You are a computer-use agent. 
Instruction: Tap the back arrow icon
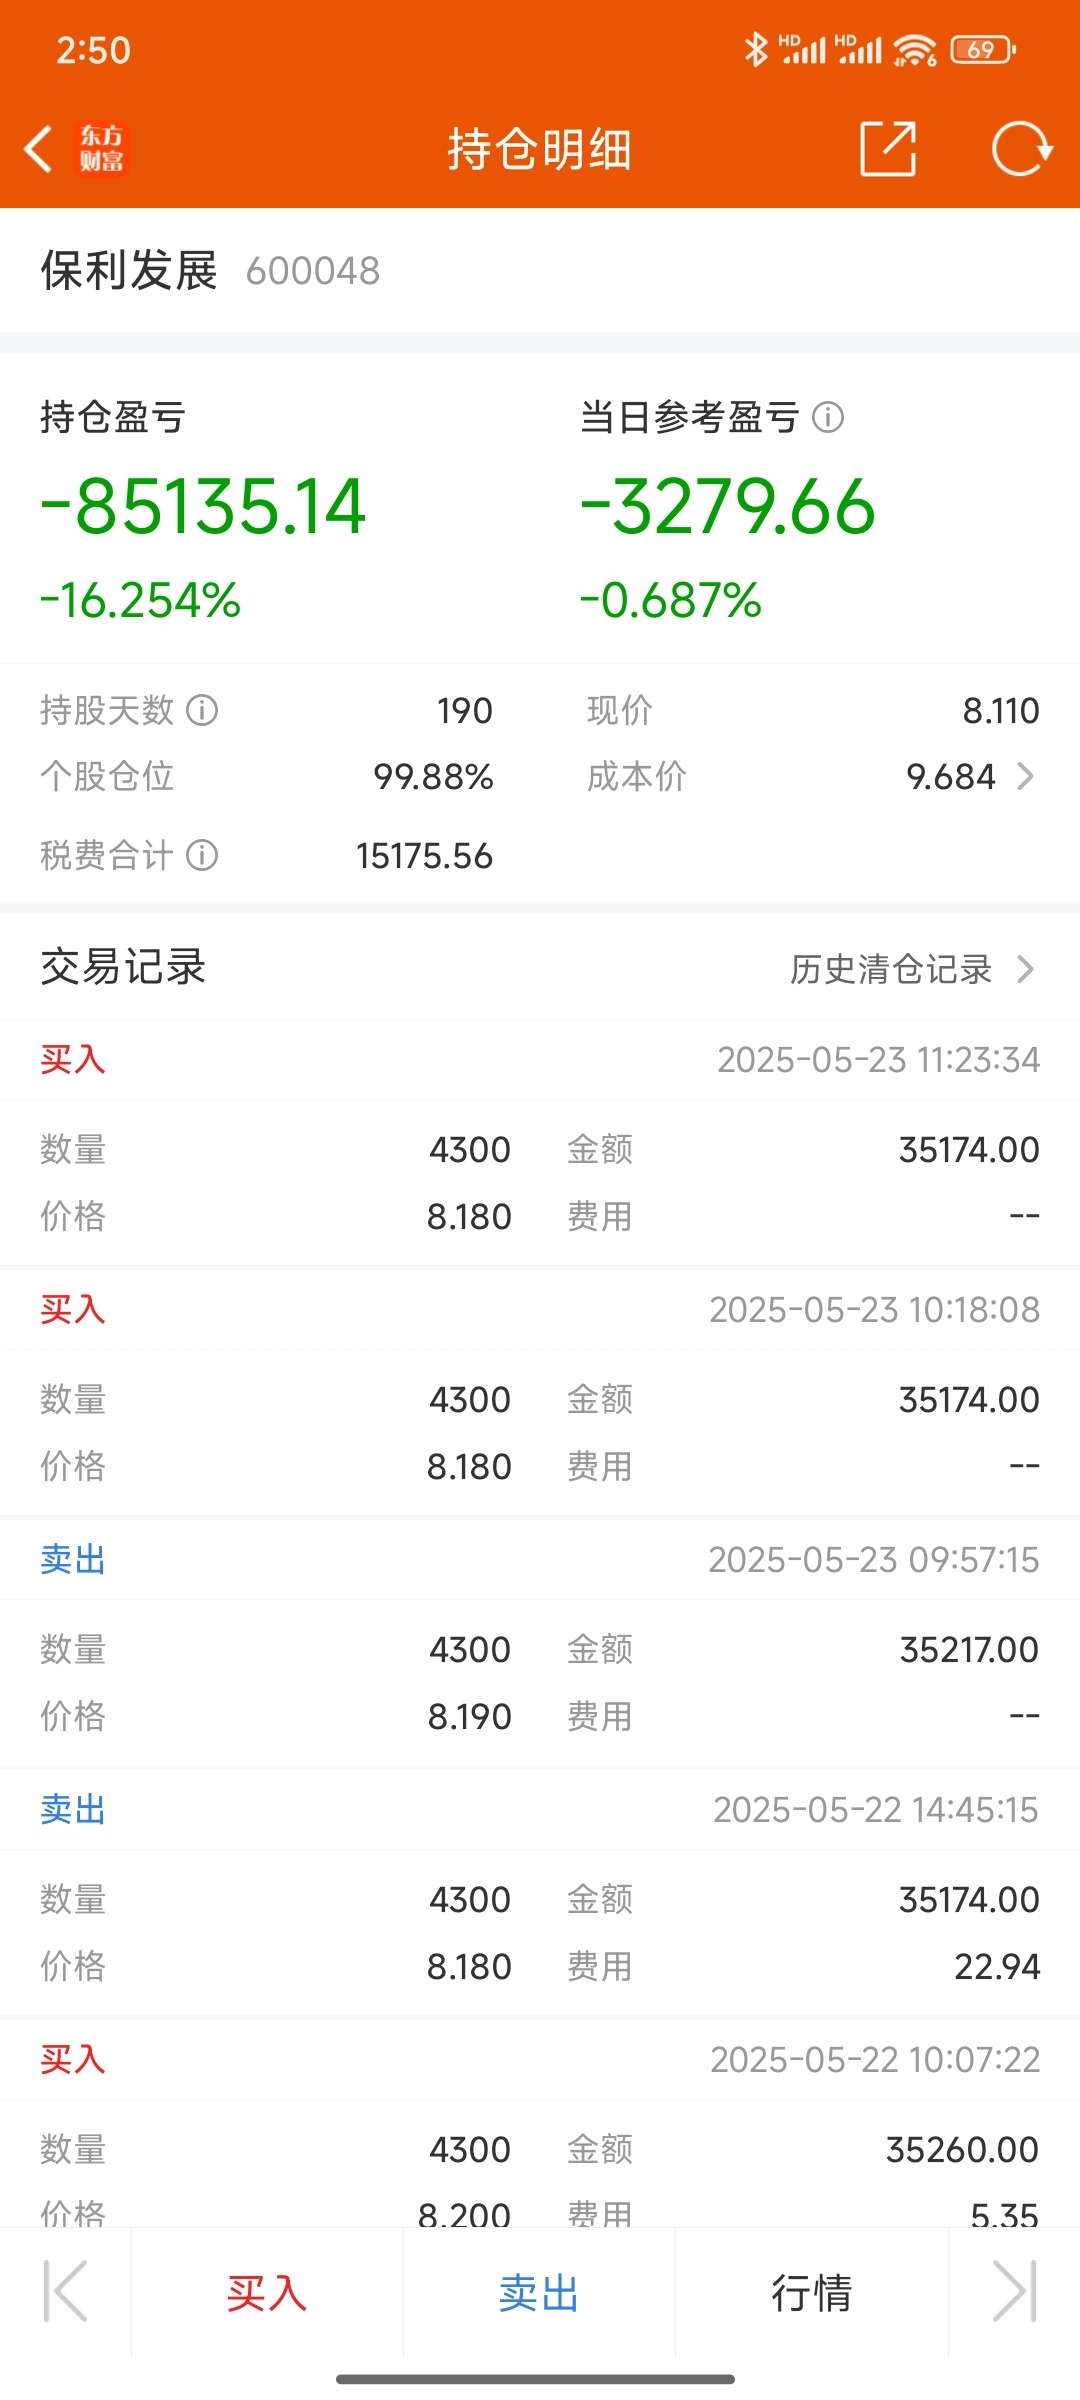tap(38, 150)
